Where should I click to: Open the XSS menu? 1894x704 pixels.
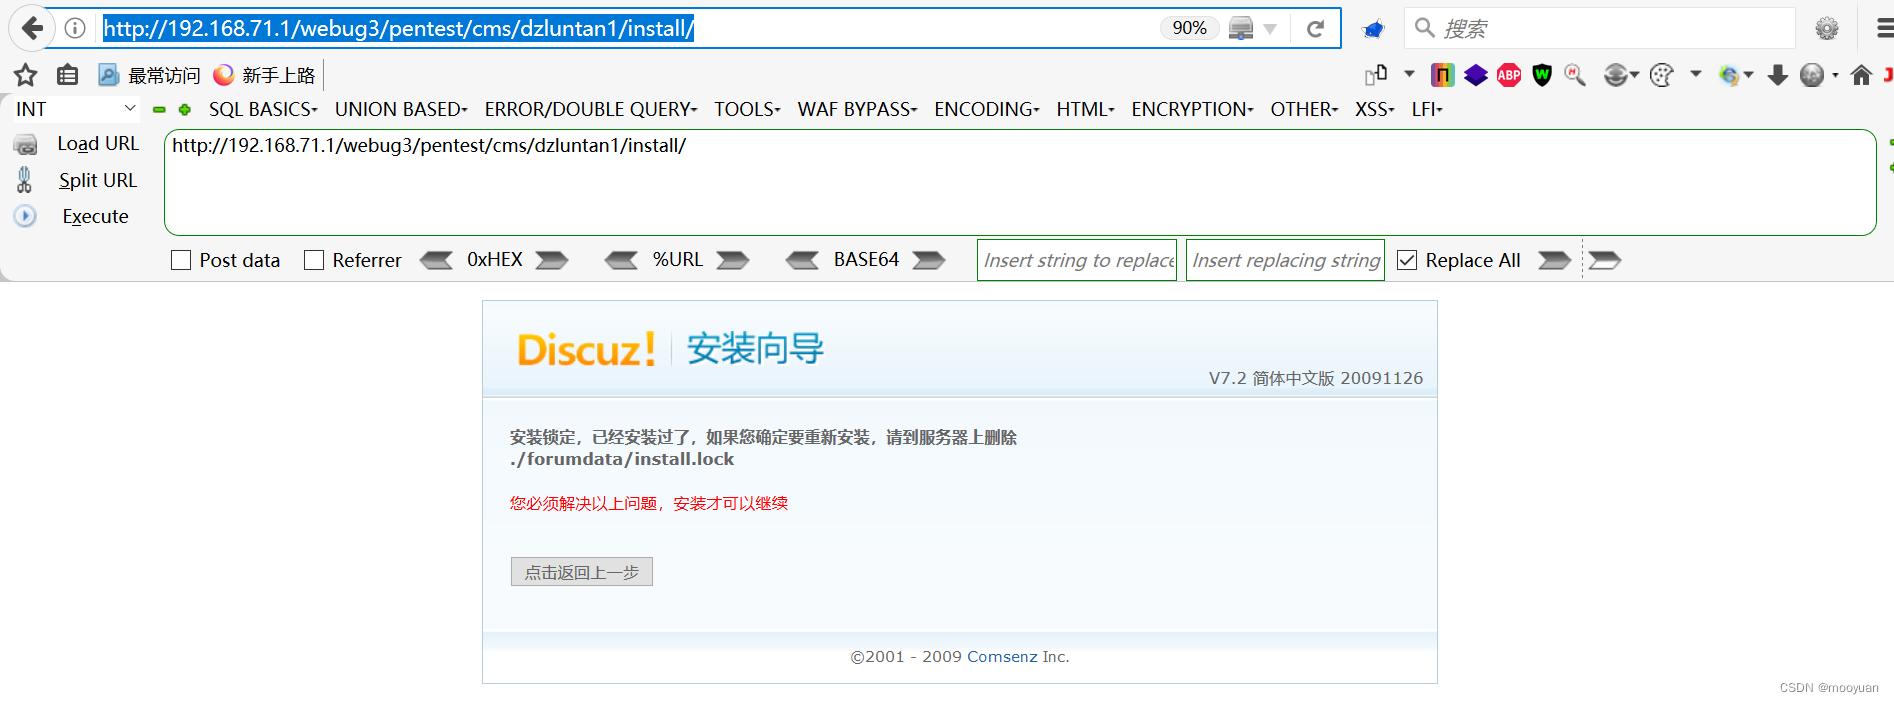point(1375,109)
